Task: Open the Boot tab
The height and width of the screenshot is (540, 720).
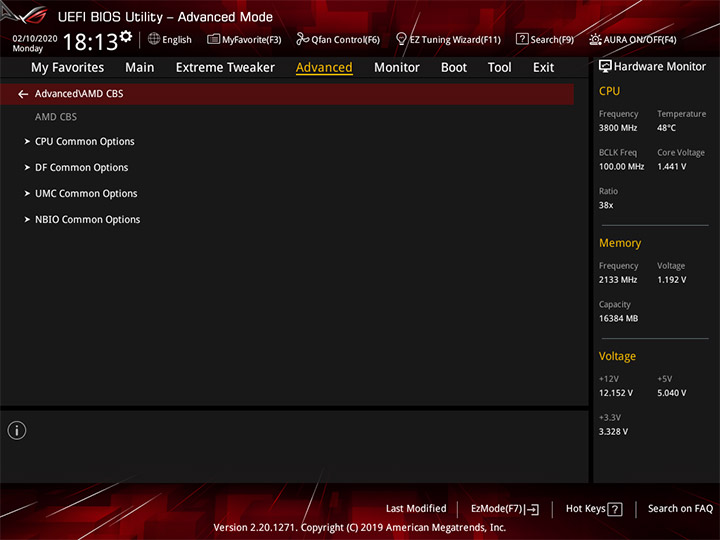Action: (x=454, y=68)
